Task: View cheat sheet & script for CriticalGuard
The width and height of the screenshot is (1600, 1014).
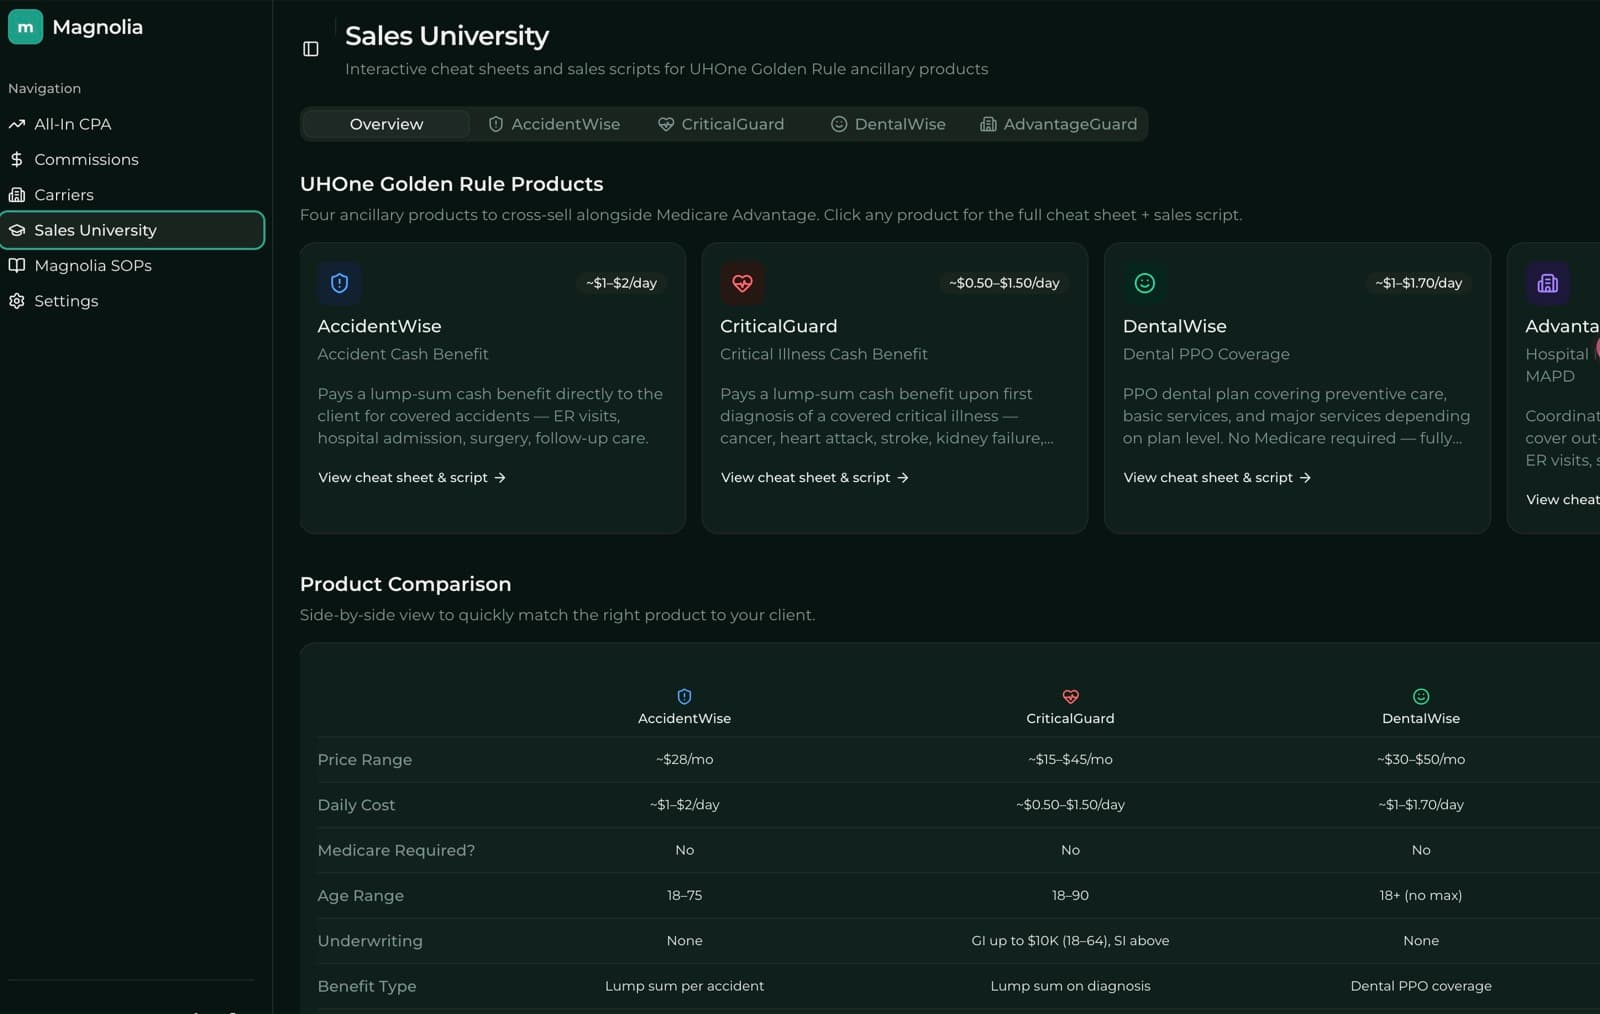Action: (x=815, y=478)
